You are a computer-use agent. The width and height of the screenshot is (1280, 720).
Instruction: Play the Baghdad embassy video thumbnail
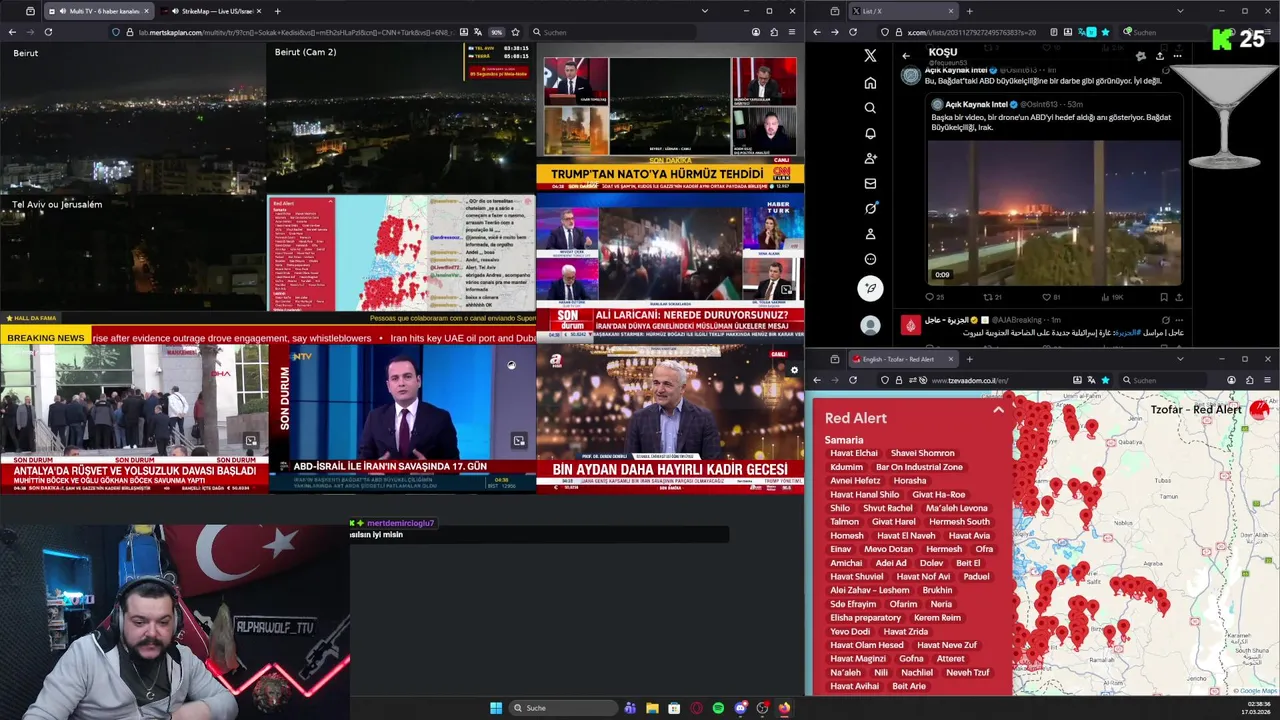[x=1054, y=213]
